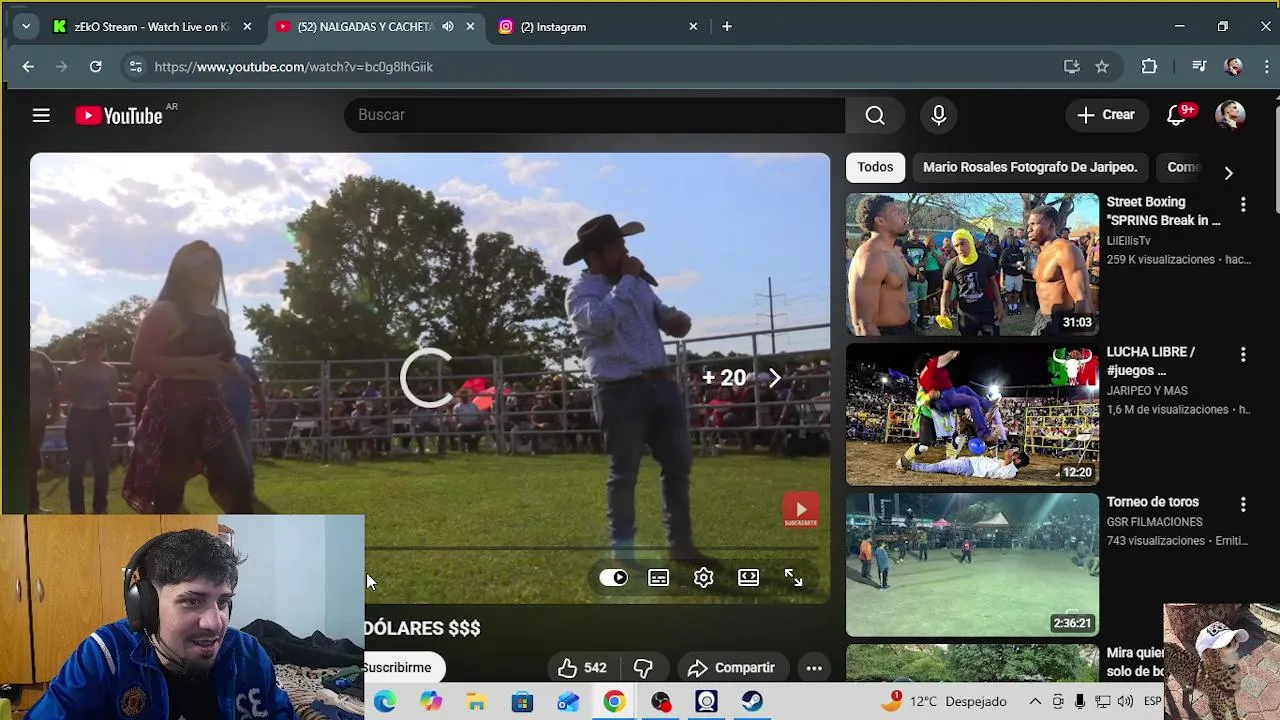Open Microsoft Store from taskbar
Viewport: 1280px width, 720px height.
point(522,702)
